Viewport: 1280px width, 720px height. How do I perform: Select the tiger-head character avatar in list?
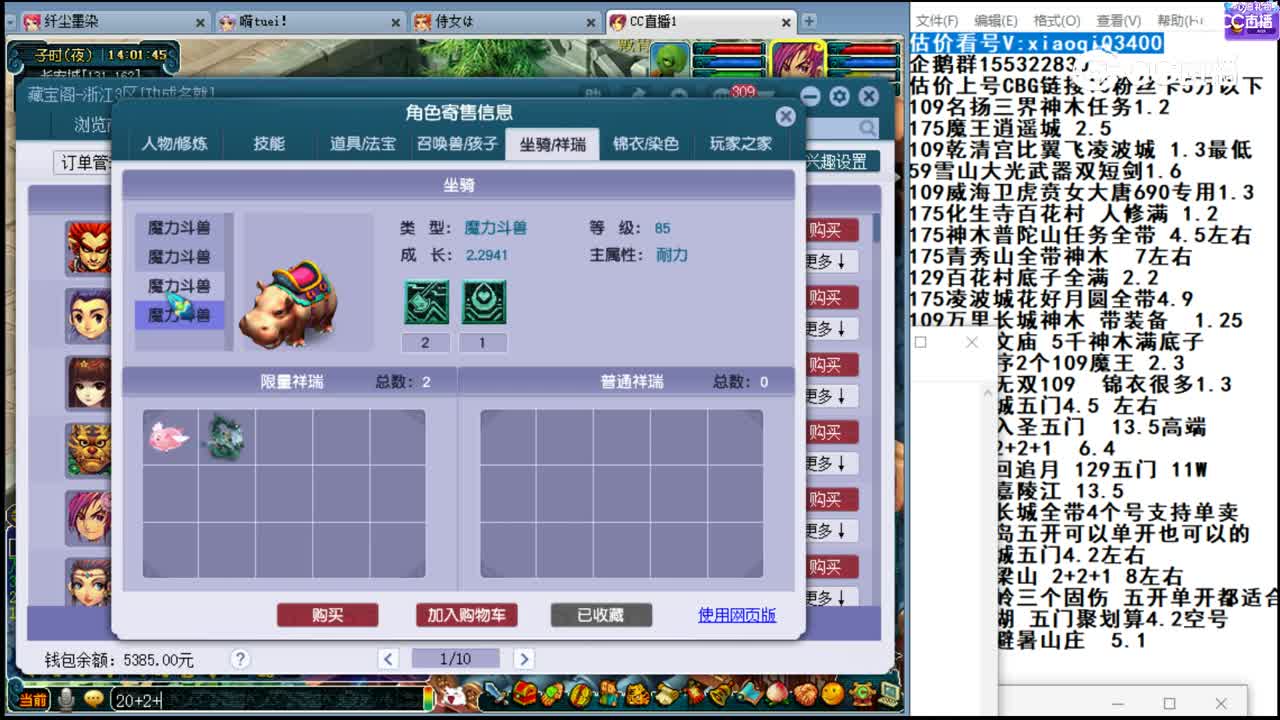[x=88, y=449]
